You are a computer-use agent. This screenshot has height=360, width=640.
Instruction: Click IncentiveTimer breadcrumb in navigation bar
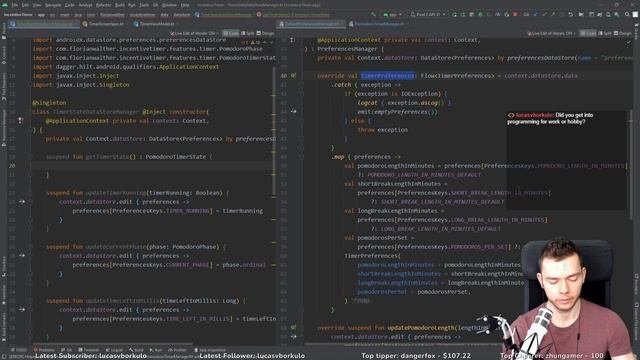[18, 14]
